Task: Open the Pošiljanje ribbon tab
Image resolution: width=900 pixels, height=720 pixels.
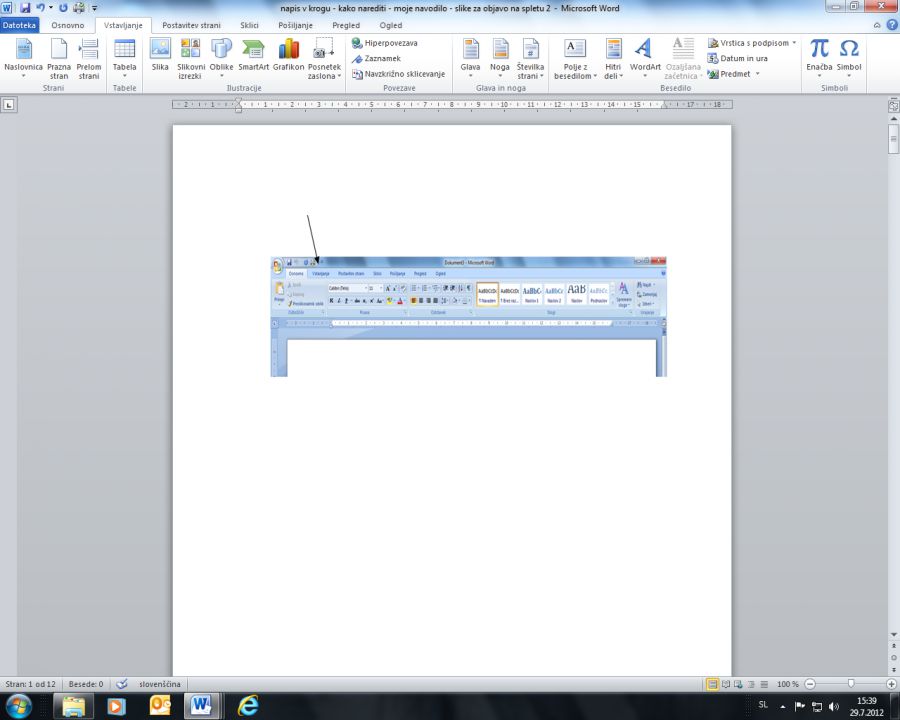Action: tap(296, 25)
